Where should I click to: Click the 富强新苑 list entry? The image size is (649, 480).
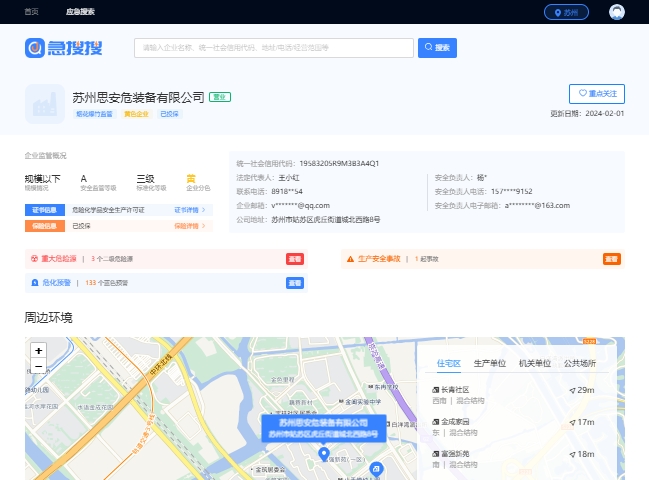click(x=513, y=459)
